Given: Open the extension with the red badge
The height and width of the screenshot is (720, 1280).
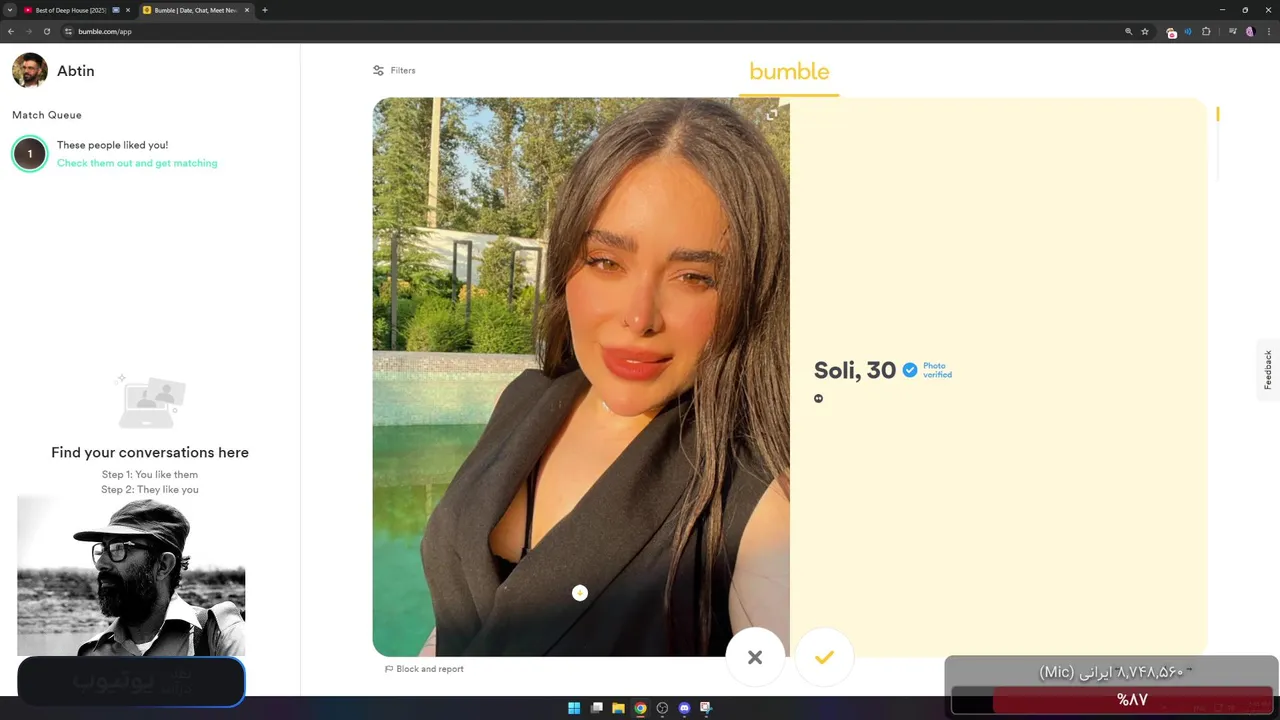Looking at the screenshot, I should [1172, 32].
